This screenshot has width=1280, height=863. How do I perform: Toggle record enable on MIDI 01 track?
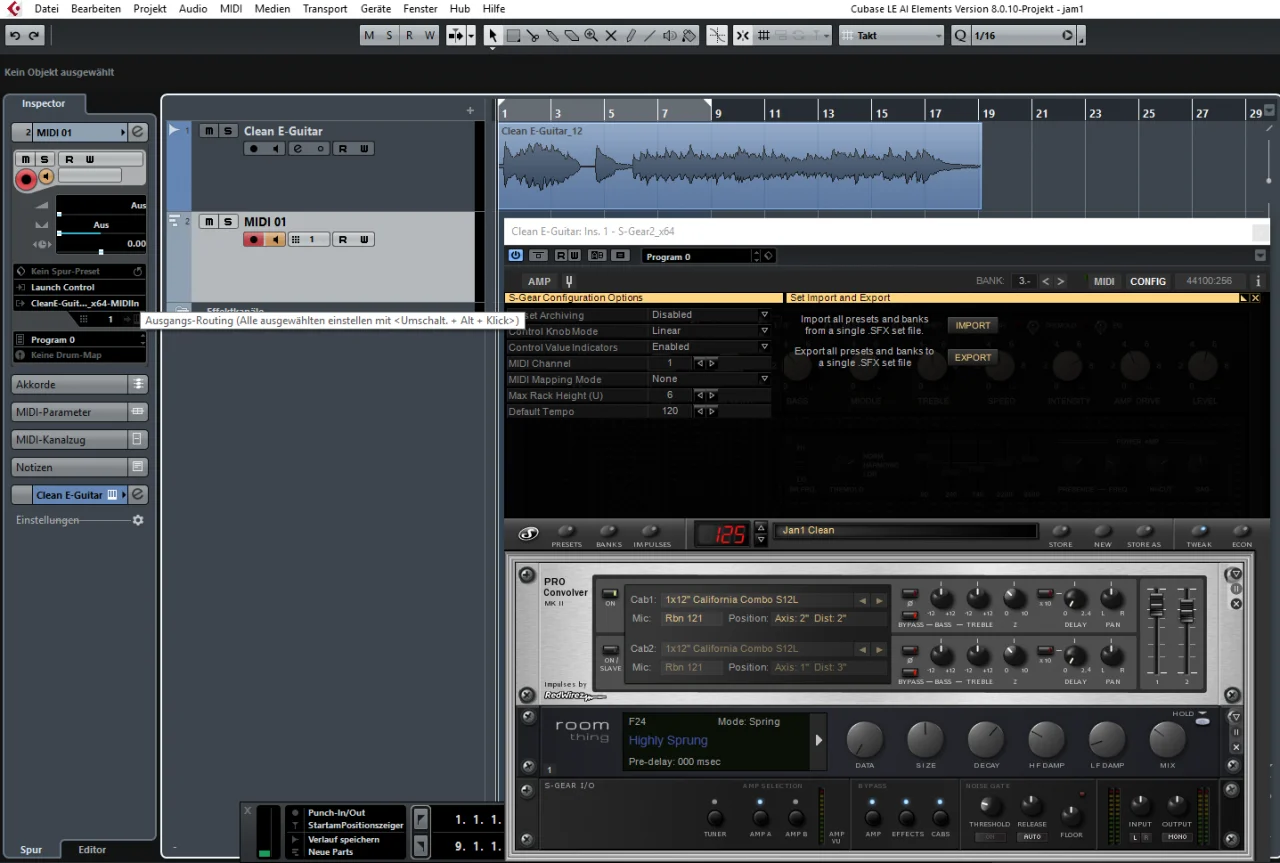tap(254, 239)
